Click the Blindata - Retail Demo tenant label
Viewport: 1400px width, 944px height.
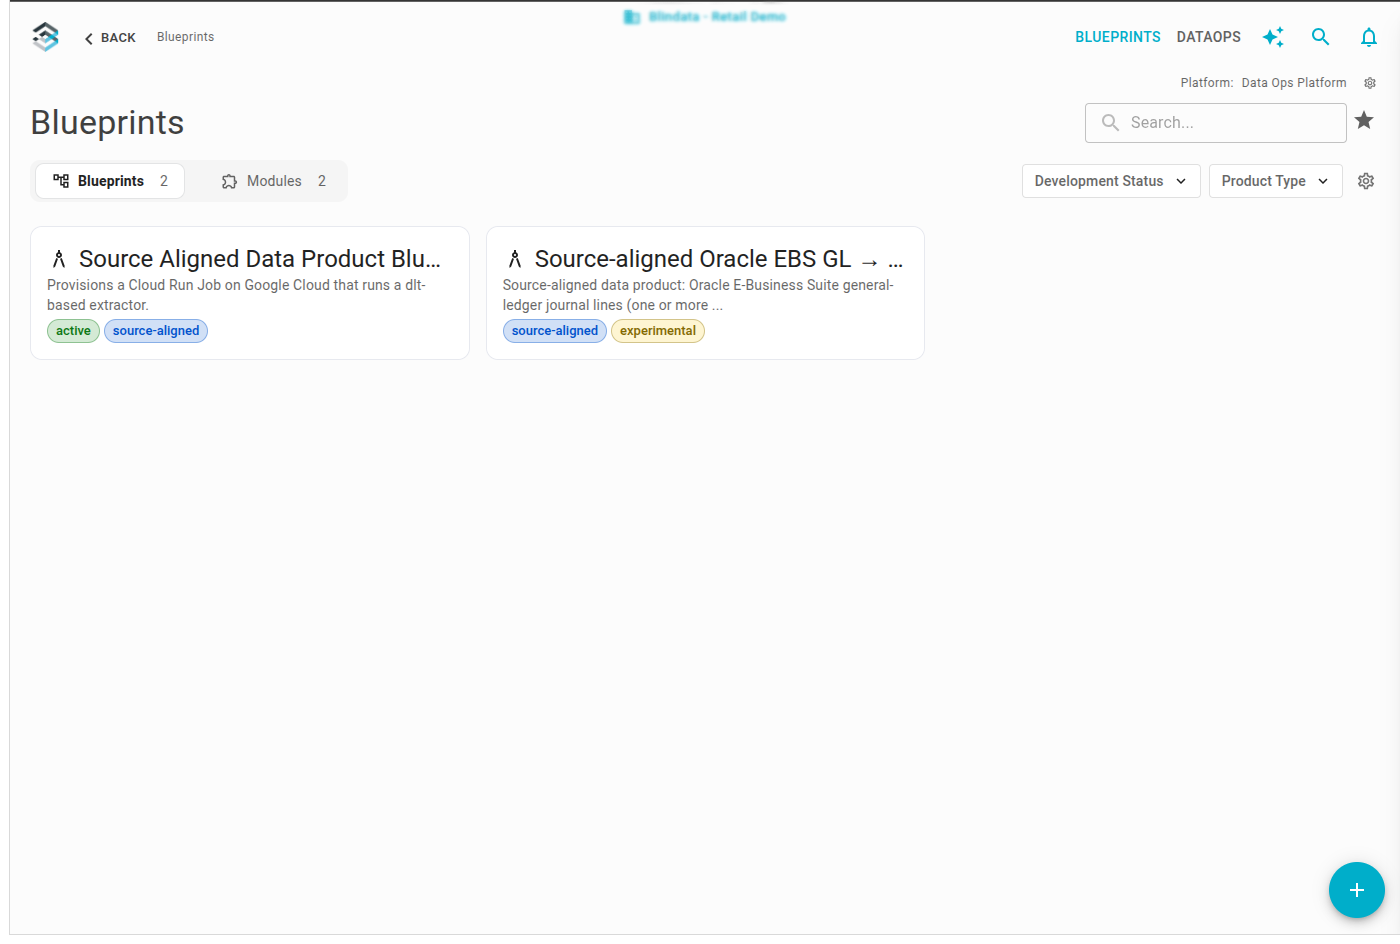(x=705, y=17)
